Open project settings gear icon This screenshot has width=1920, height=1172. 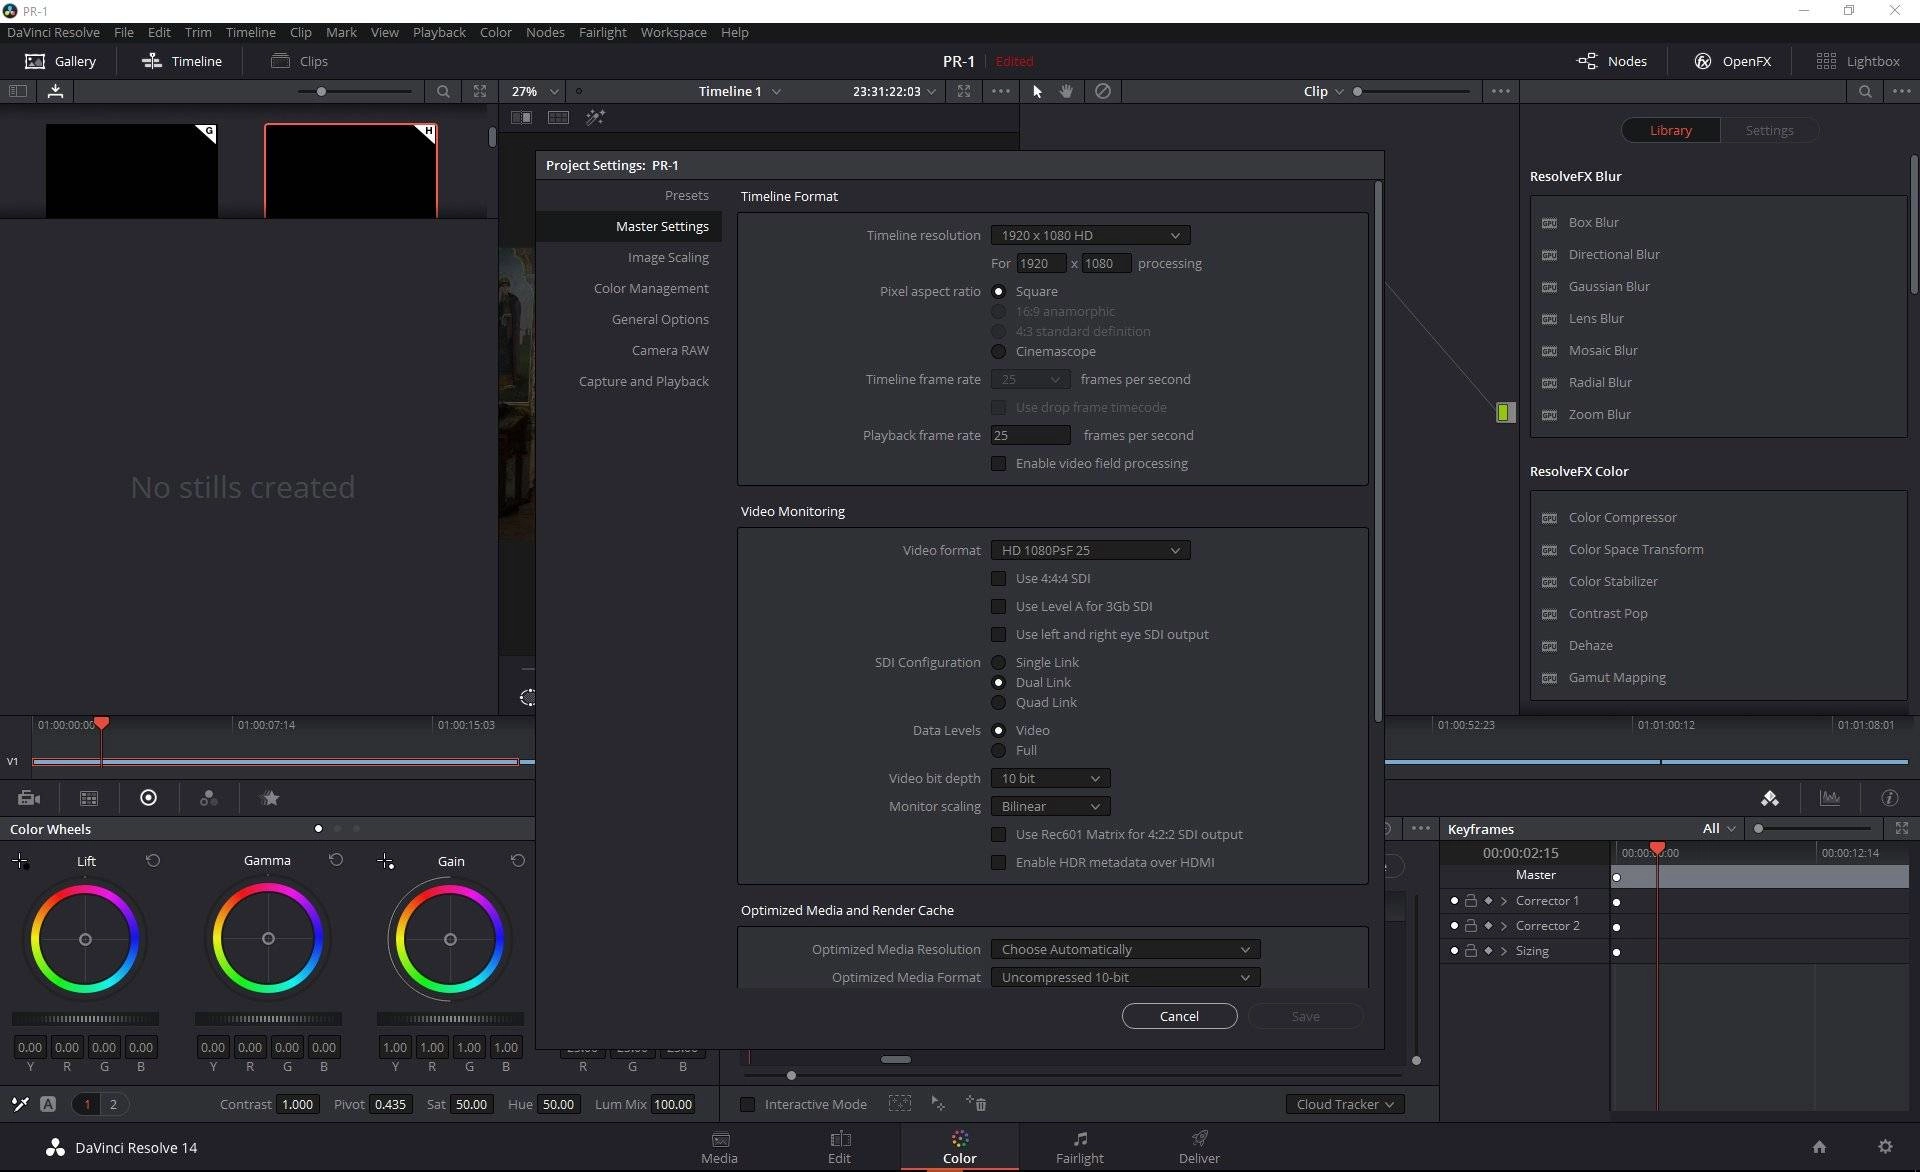coord(1885,1147)
